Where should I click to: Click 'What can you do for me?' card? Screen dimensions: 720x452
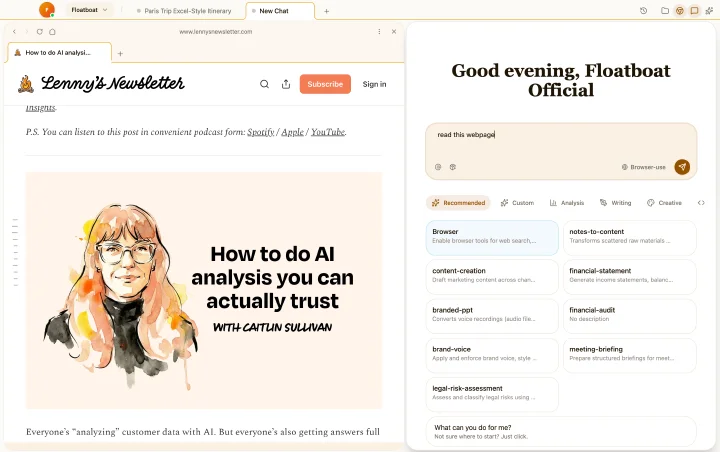point(561,431)
